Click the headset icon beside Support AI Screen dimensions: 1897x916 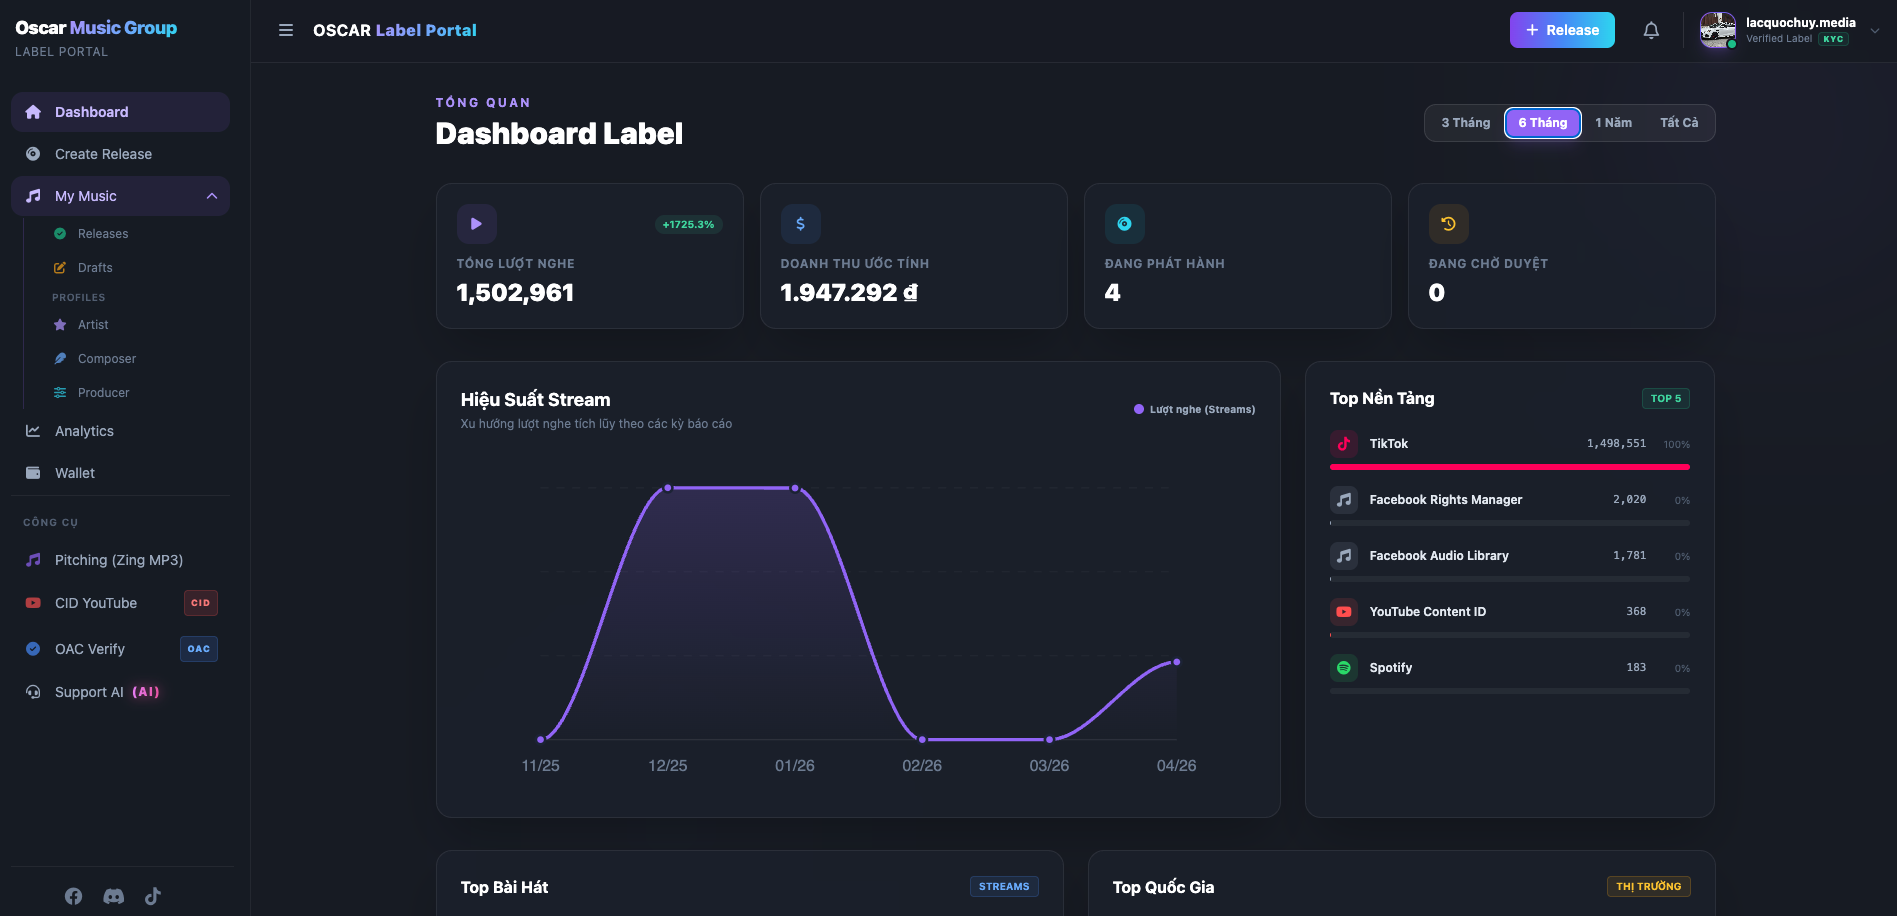click(x=33, y=692)
